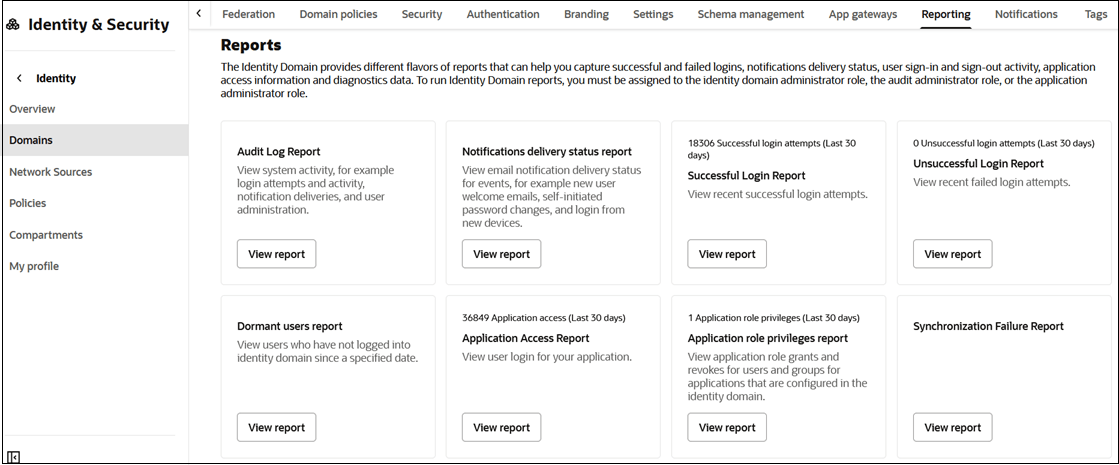
Task: Collapse the sidebar using bottom-left icon
Action: [13, 457]
